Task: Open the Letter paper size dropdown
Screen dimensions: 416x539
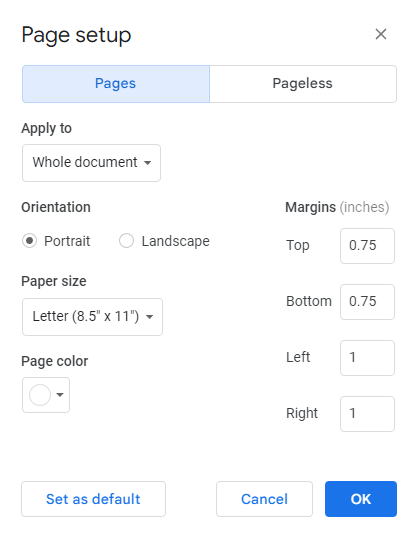Action: tap(92, 317)
